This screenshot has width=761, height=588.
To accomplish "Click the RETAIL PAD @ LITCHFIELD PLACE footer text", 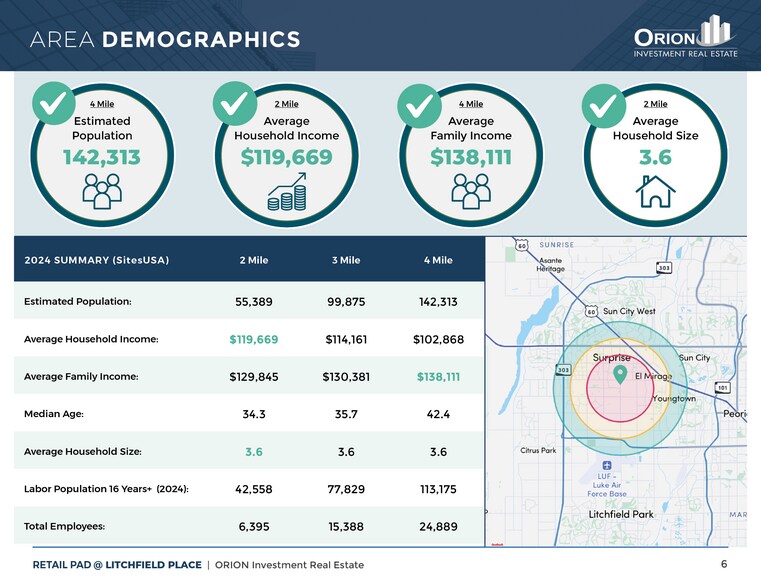I will point(118,565).
